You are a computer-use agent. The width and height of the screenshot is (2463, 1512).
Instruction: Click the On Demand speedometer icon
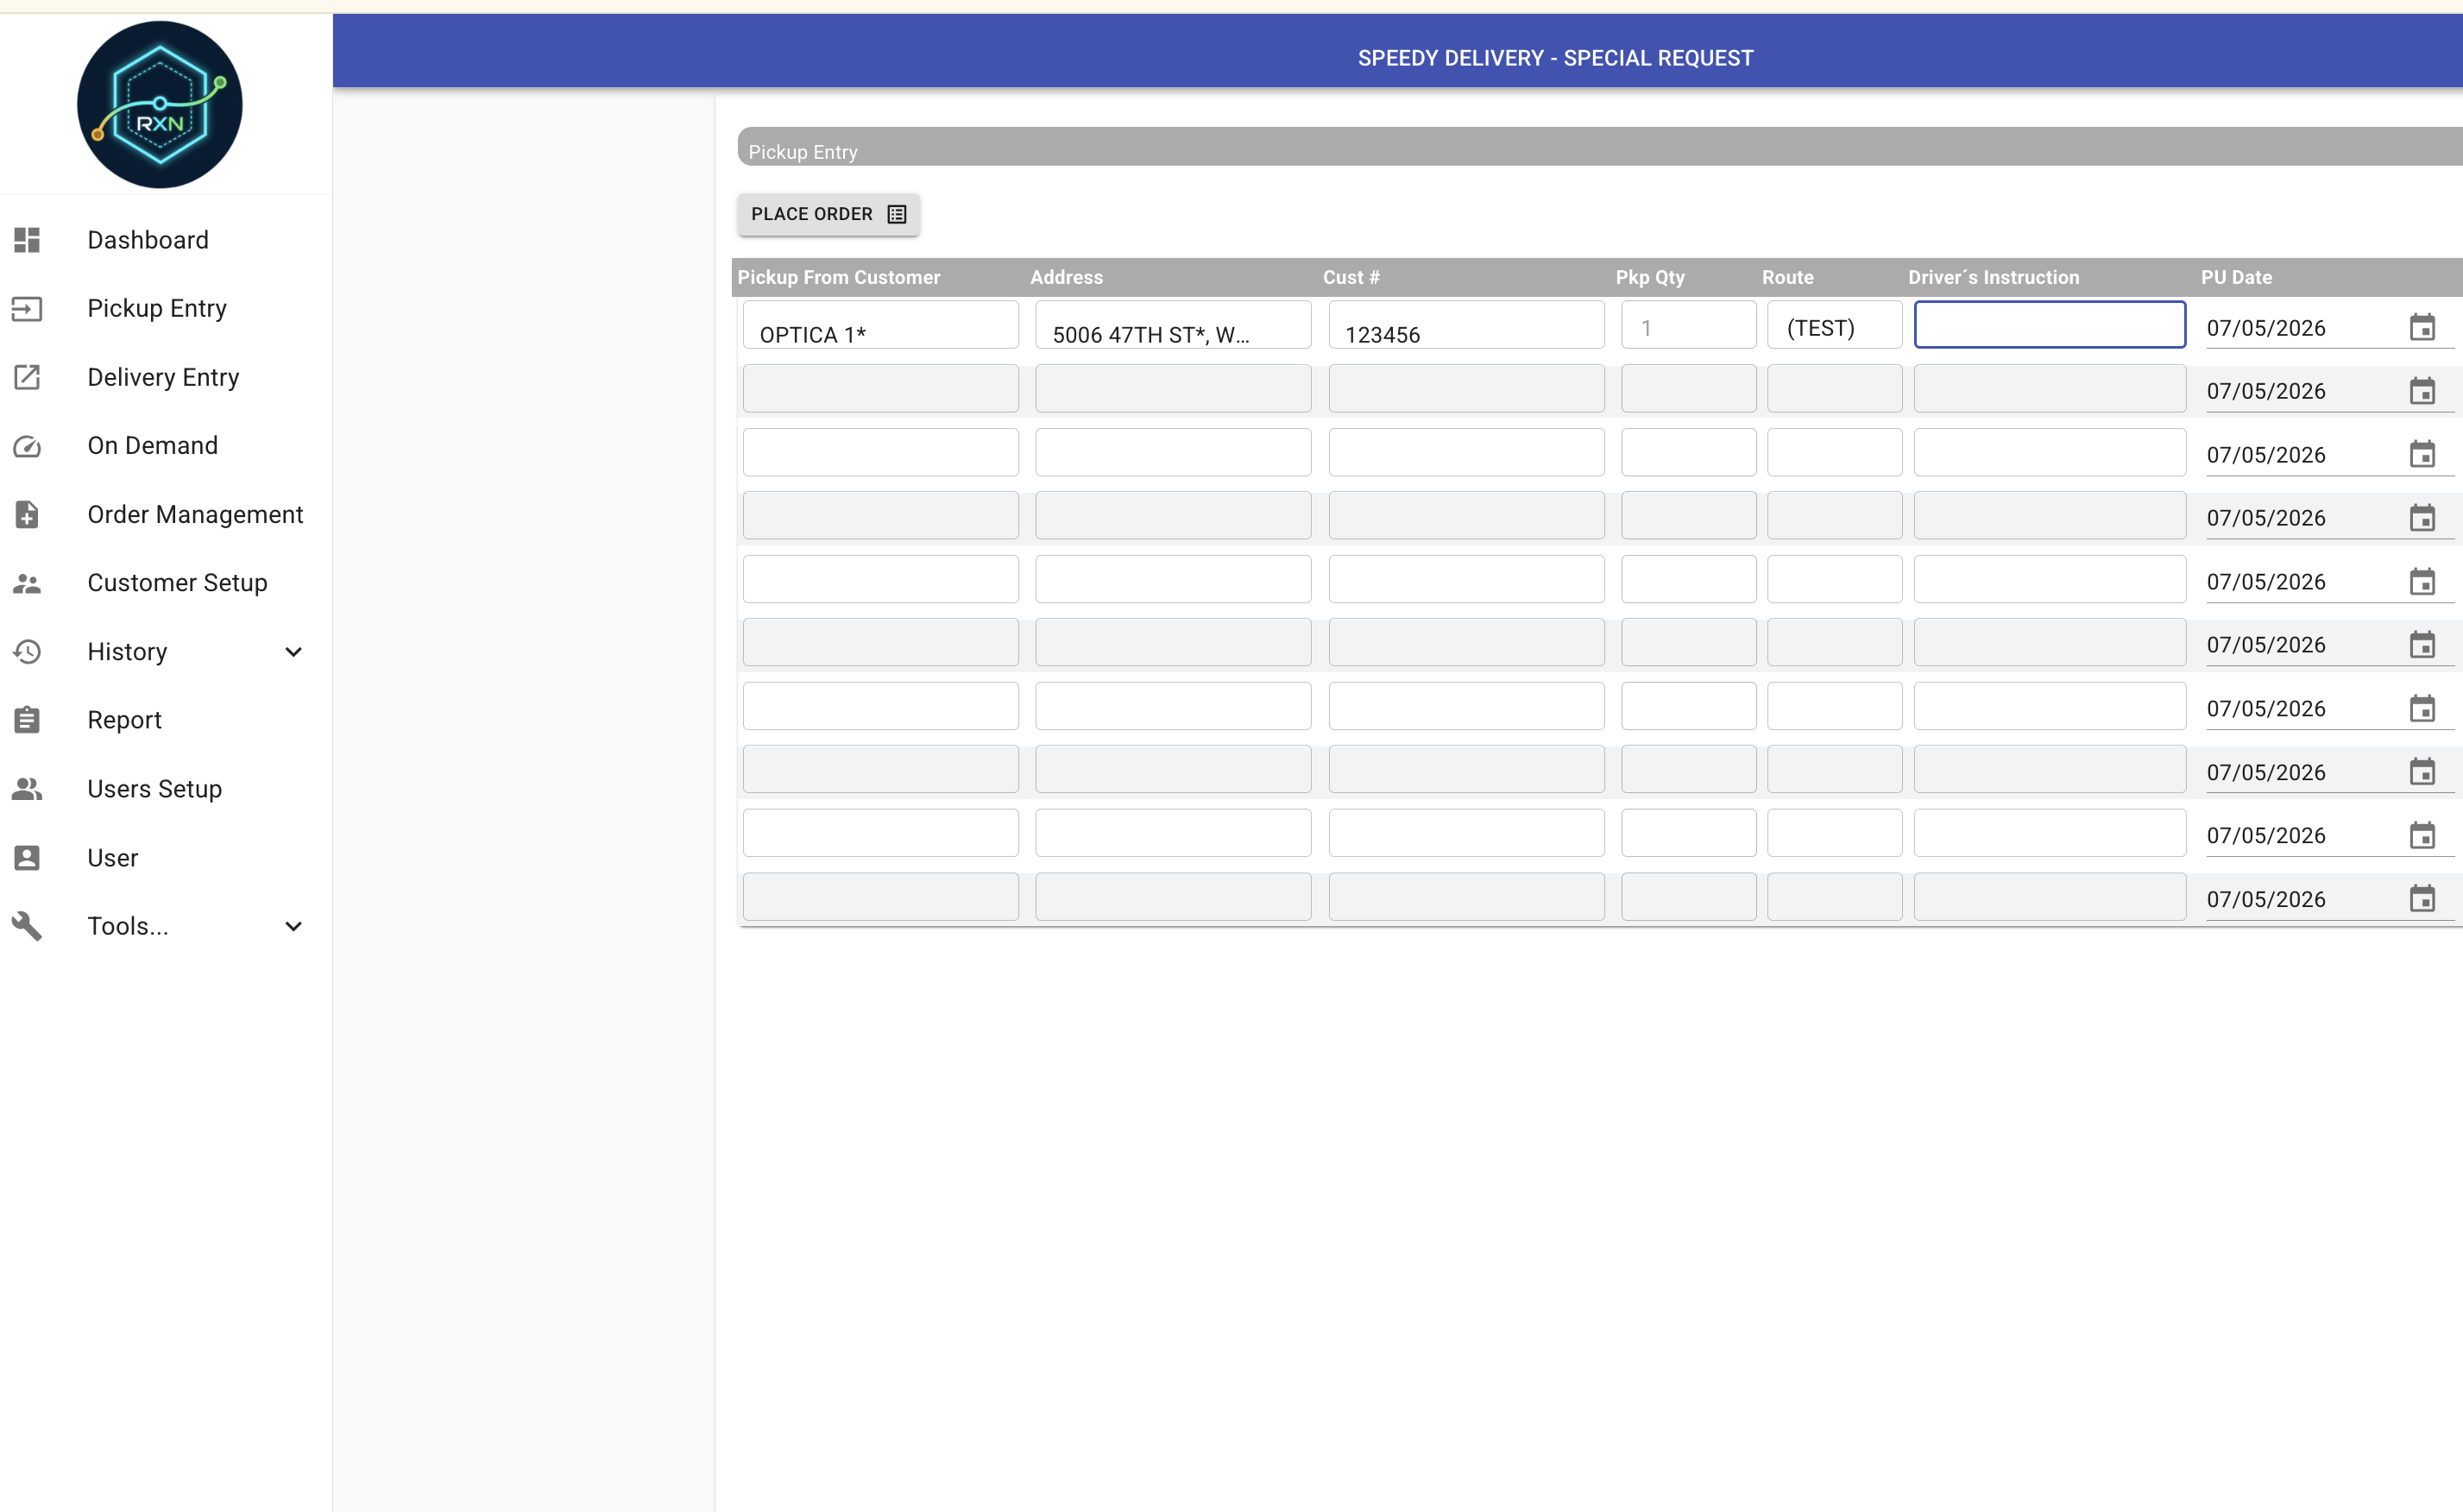[27, 446]
